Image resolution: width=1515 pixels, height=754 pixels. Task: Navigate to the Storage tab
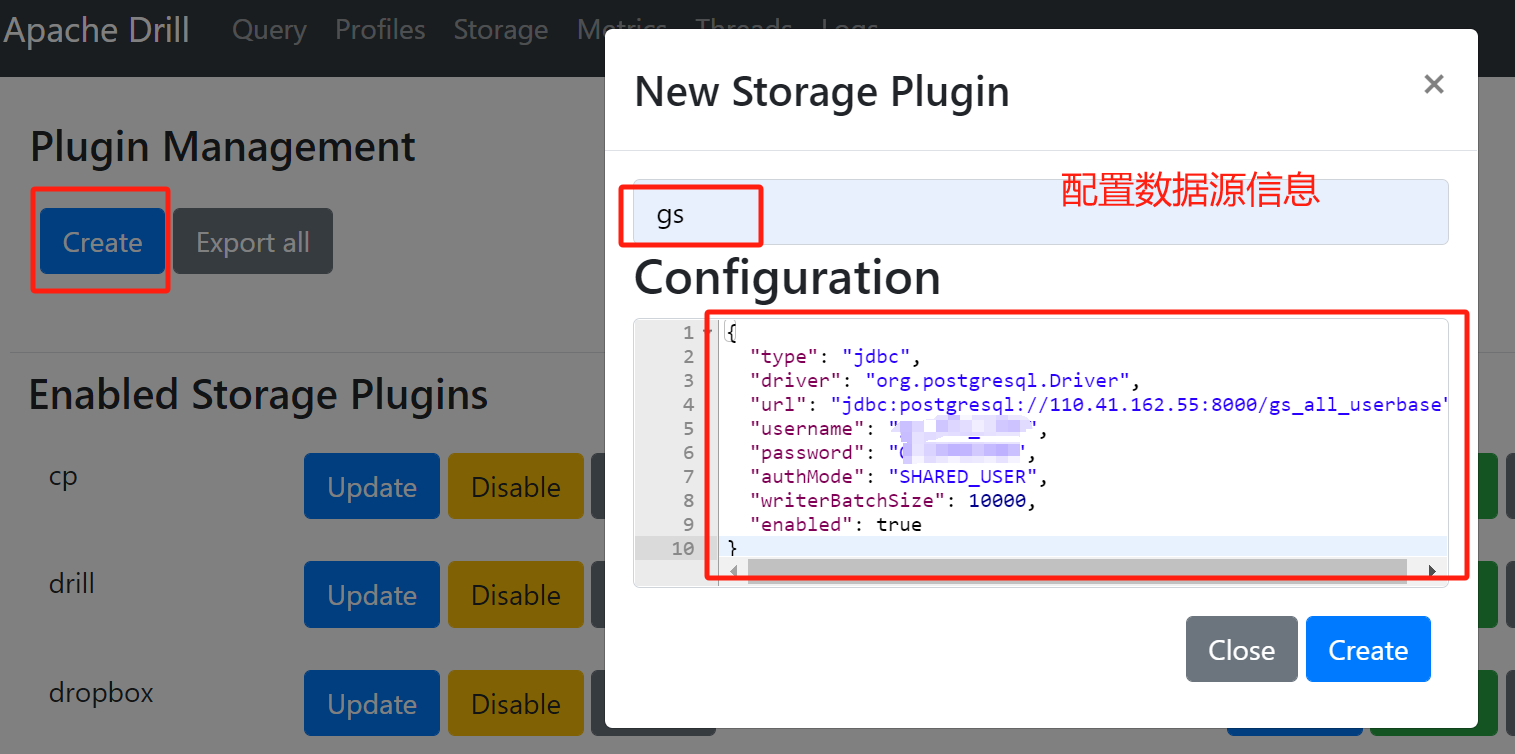click(500, 29)
